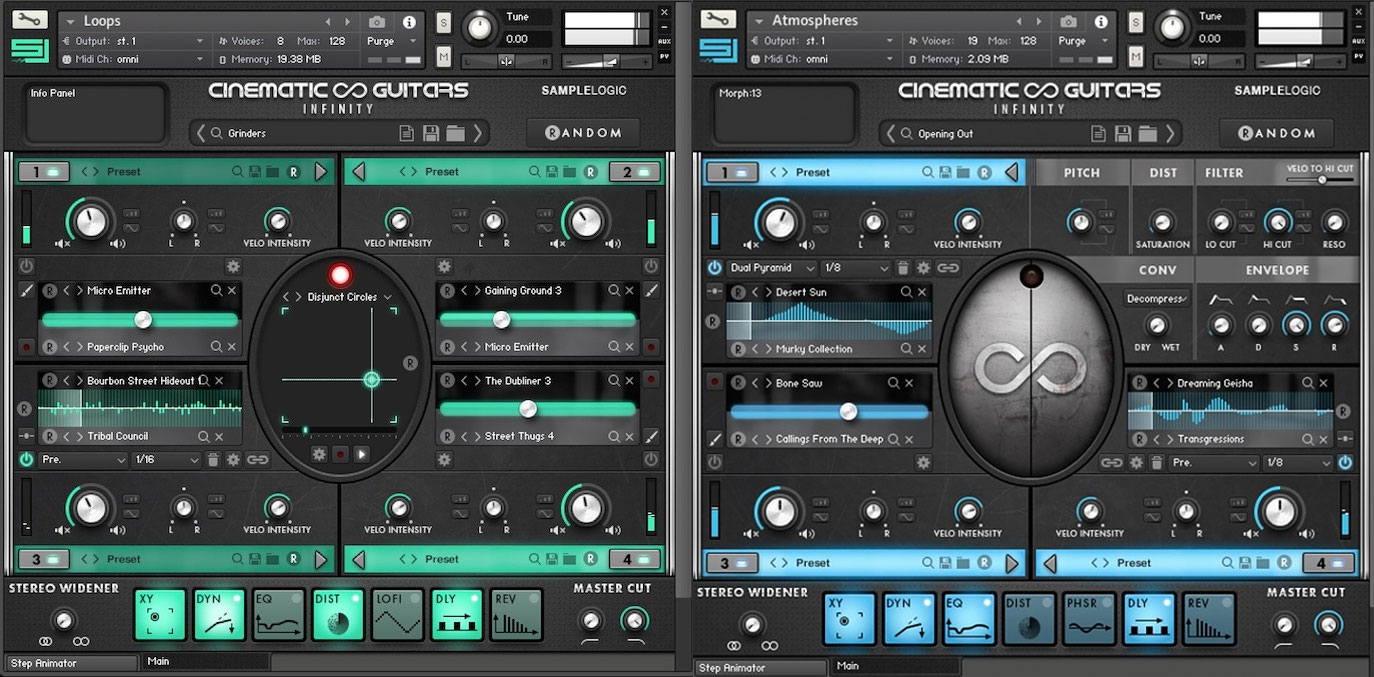This screenshot has height=677, width=1374.
Task: Go to previous preset before Opening Out
Action: [x=890, y=134]
